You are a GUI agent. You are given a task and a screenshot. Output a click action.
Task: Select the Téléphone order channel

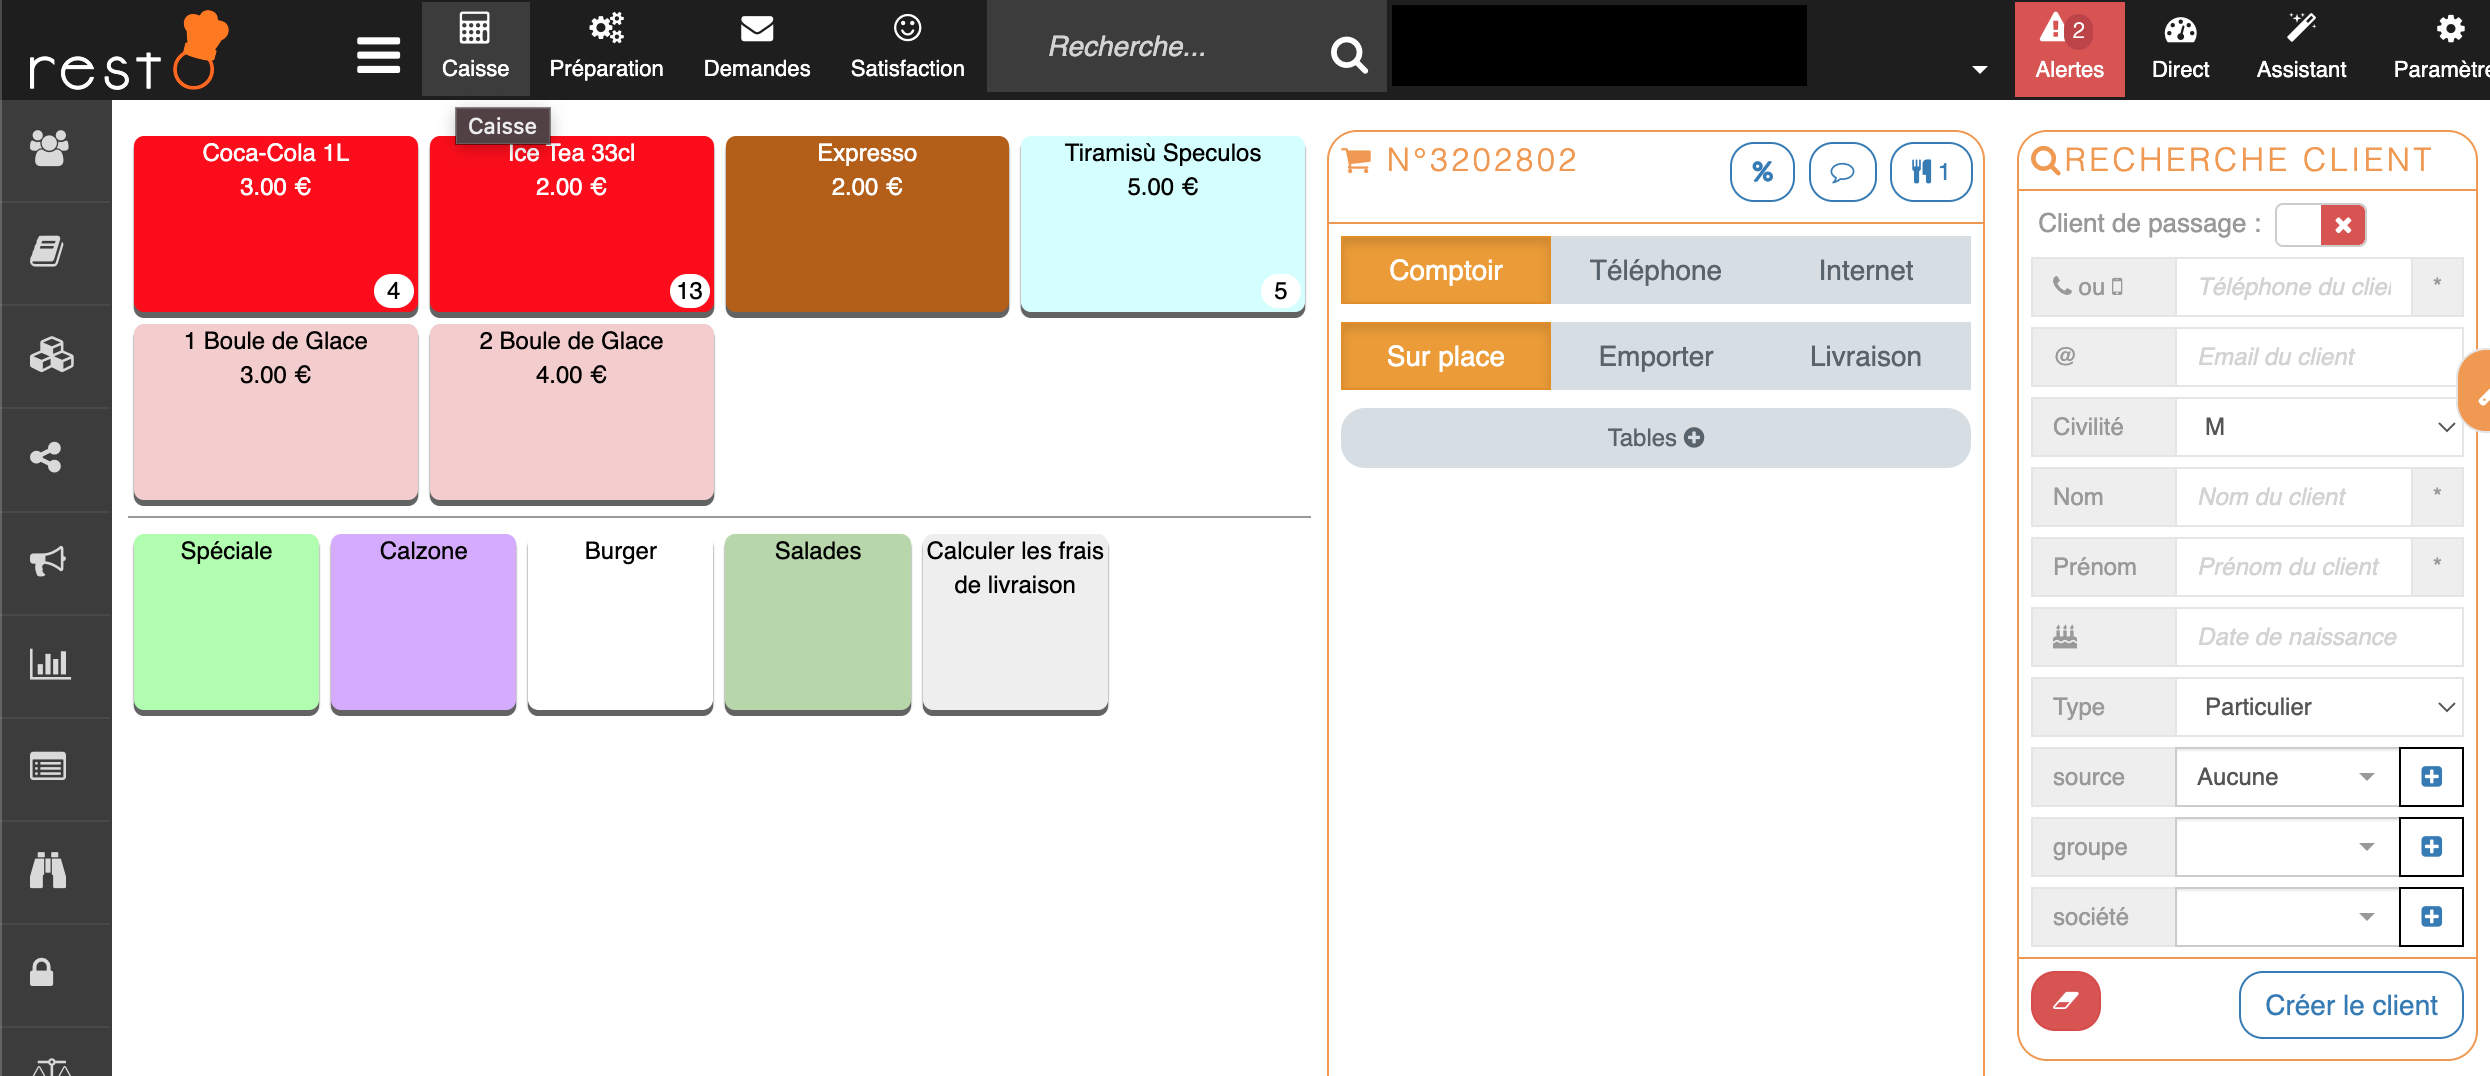pos(1655,270)
